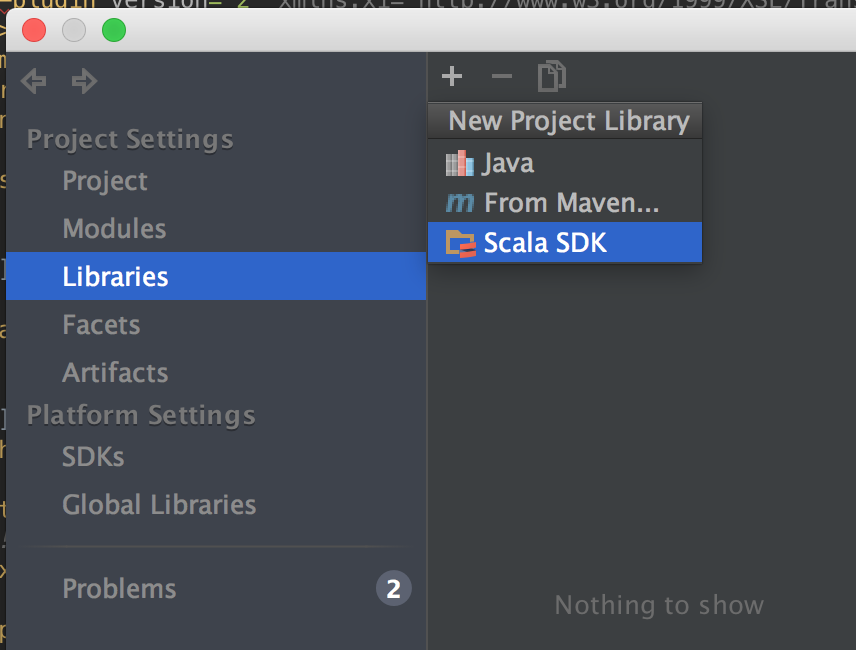This screenshot has width=856, height=650.
Task: Choose From Maven... option
Action: coord(571,203)
